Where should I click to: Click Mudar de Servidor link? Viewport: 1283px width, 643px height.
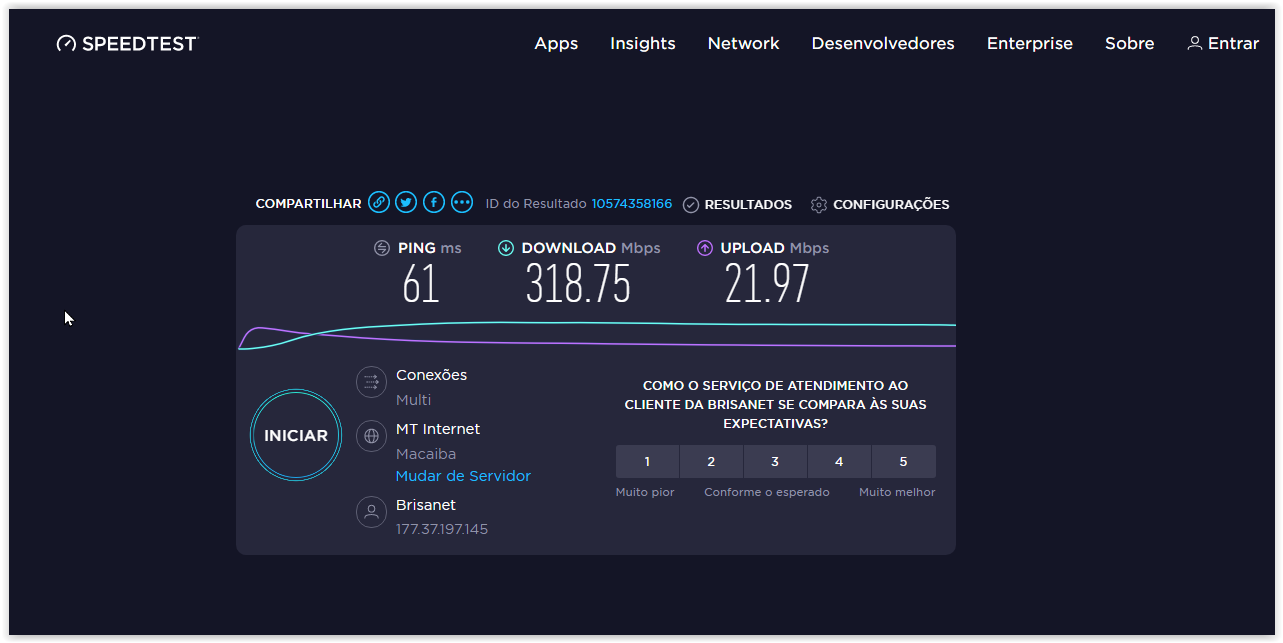tap(463, 476)
